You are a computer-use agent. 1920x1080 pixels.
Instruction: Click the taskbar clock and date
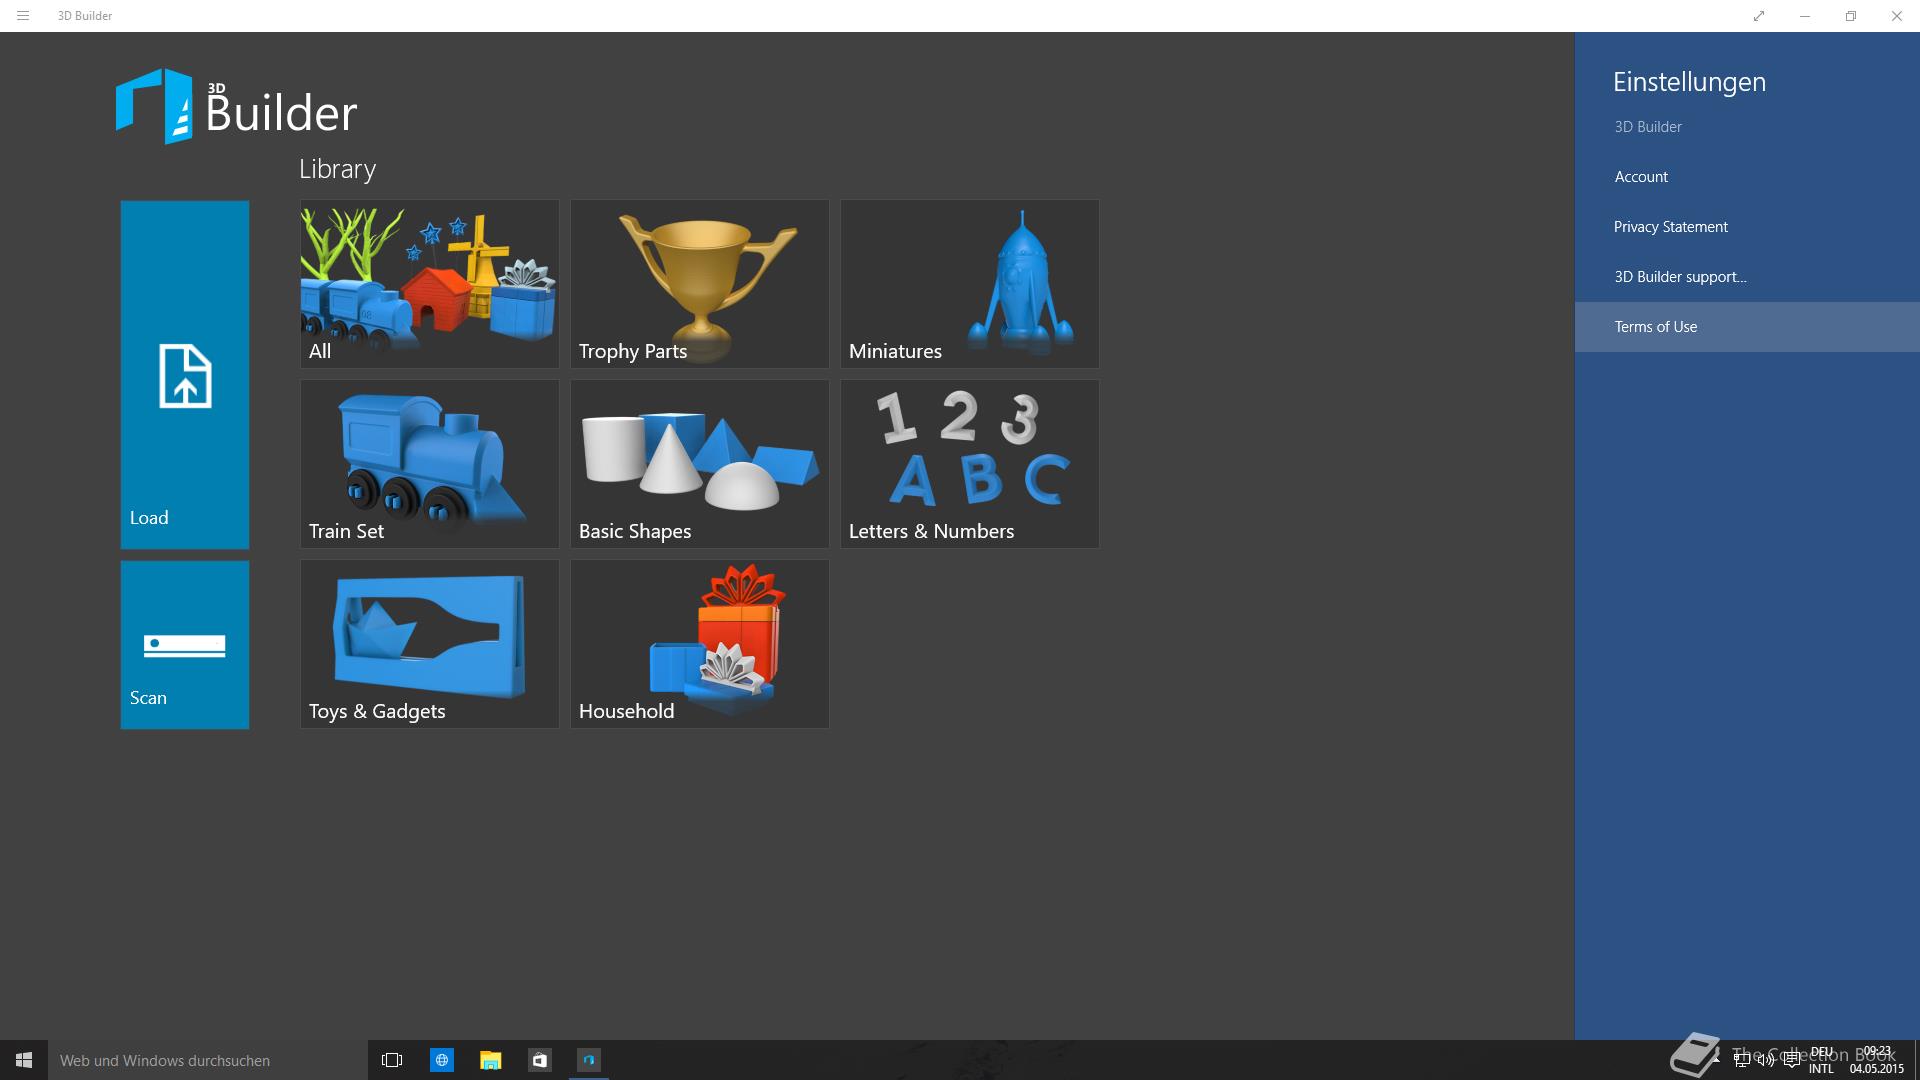point(1876,1060)
